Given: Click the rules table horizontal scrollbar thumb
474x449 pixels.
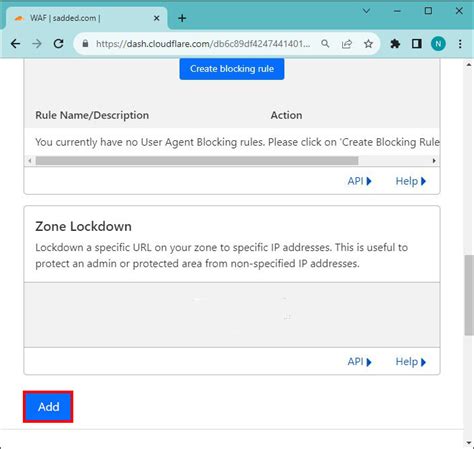Looking at the screenshot, I should [197, 161].
